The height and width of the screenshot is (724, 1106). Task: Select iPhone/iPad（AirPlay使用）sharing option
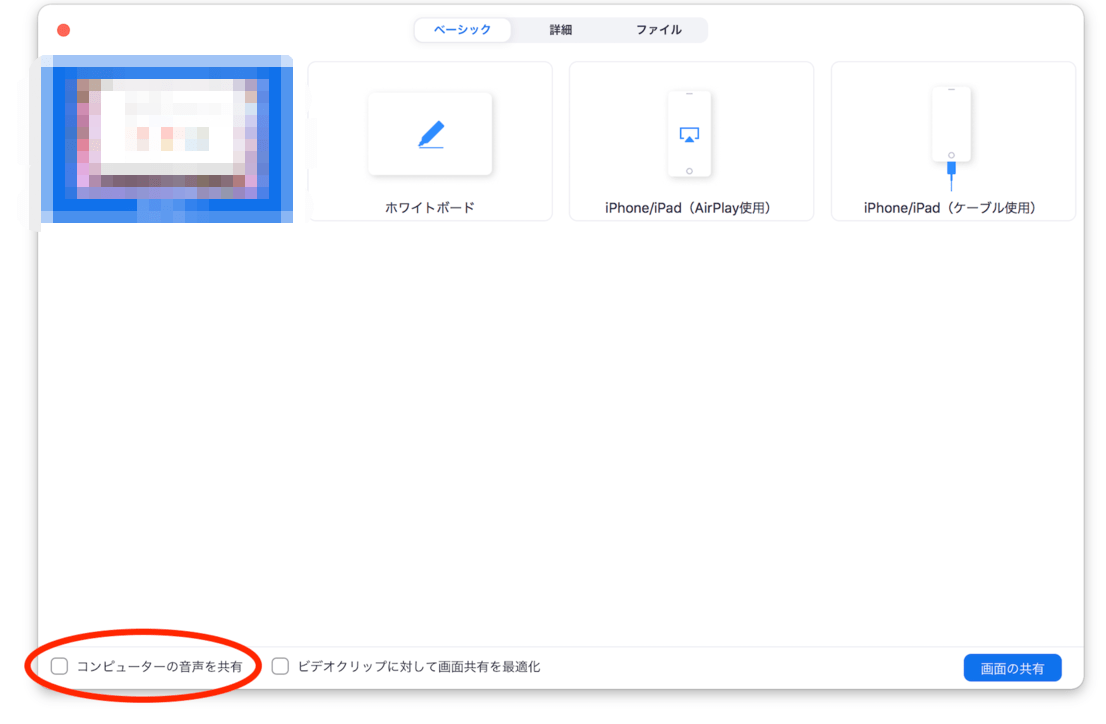[690, 140]
